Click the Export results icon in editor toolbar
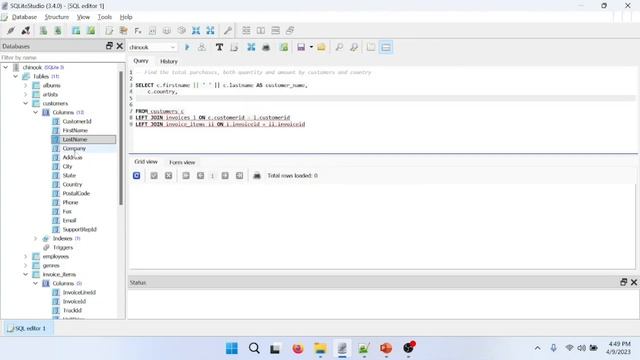640x360 pixels. 266,47
